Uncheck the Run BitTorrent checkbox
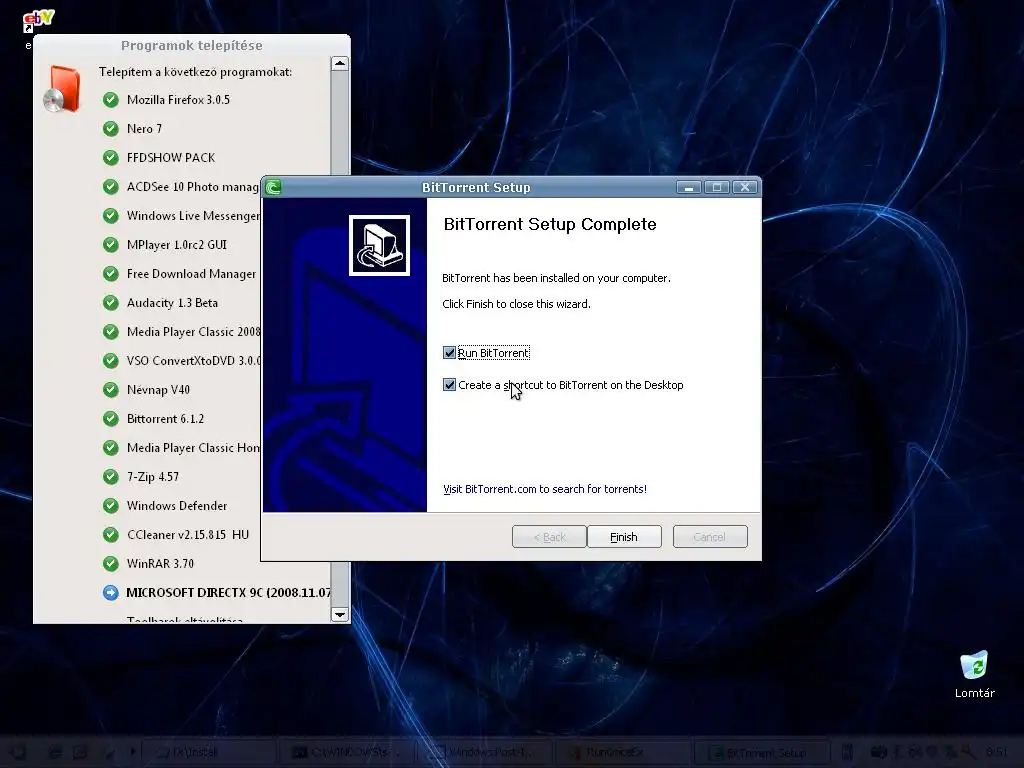Viewport: 1024px width, 768px height. [449, 353]
